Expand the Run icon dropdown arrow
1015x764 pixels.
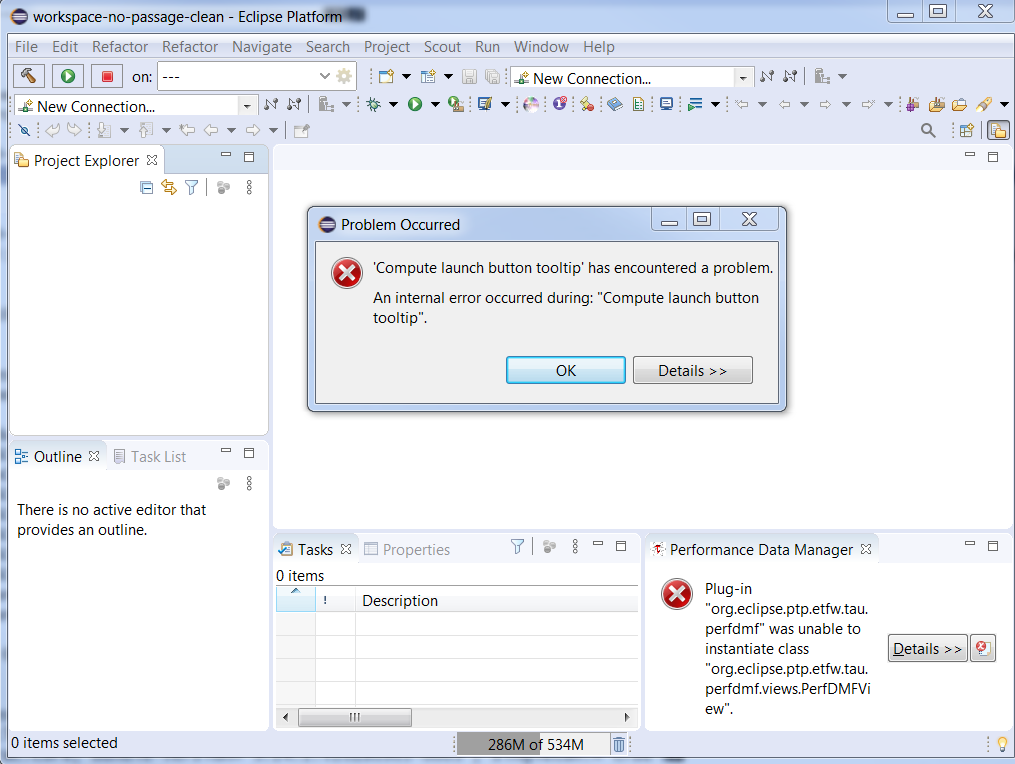click(435, 104)
